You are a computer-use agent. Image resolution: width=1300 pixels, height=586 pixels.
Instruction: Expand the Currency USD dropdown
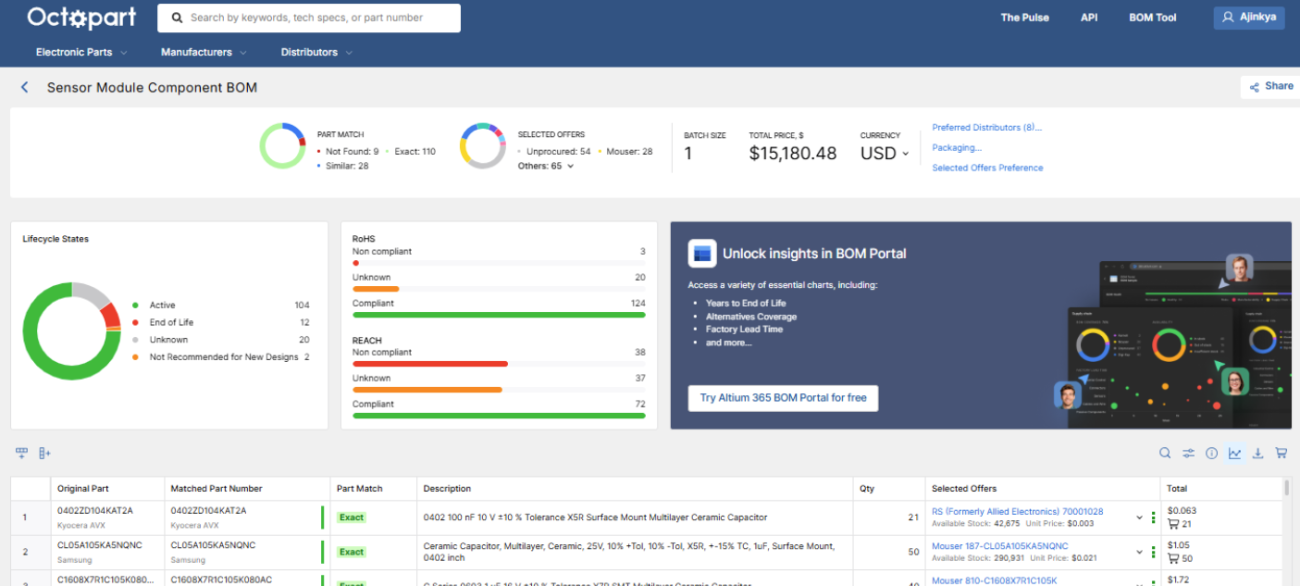[881, 153]
